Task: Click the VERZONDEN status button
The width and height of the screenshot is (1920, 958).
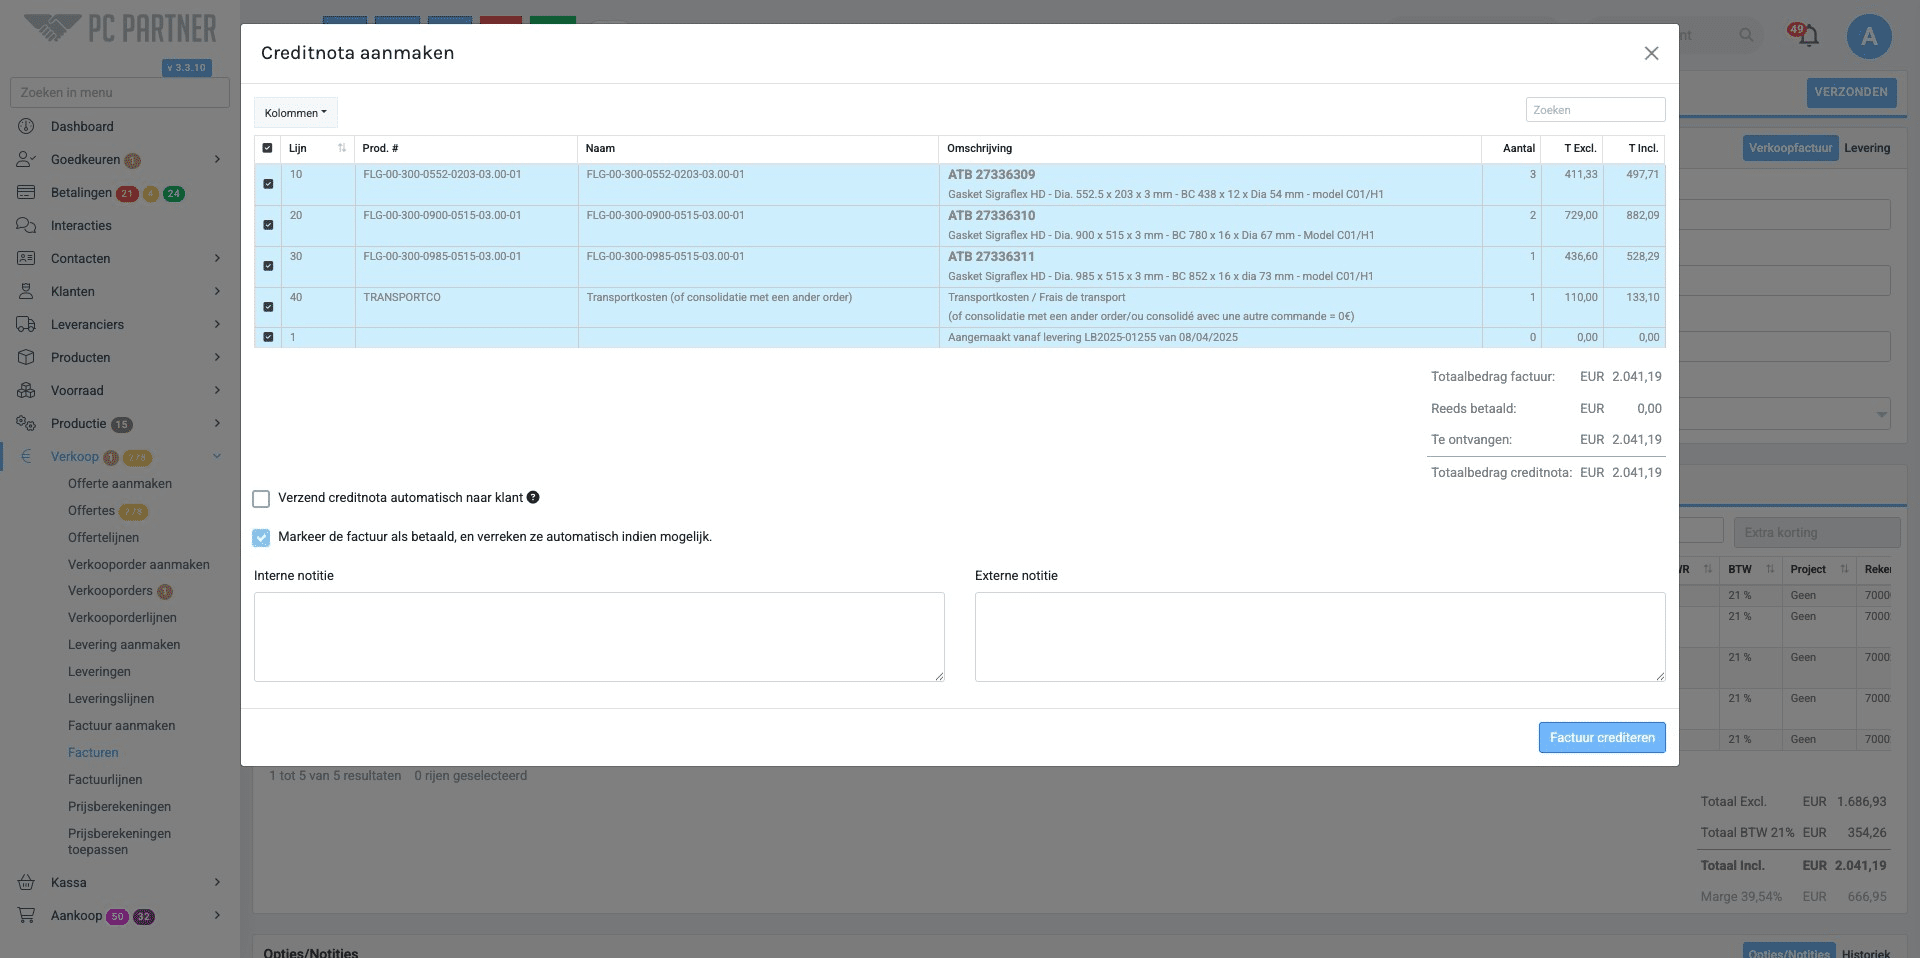Action: coord(1851,92)
